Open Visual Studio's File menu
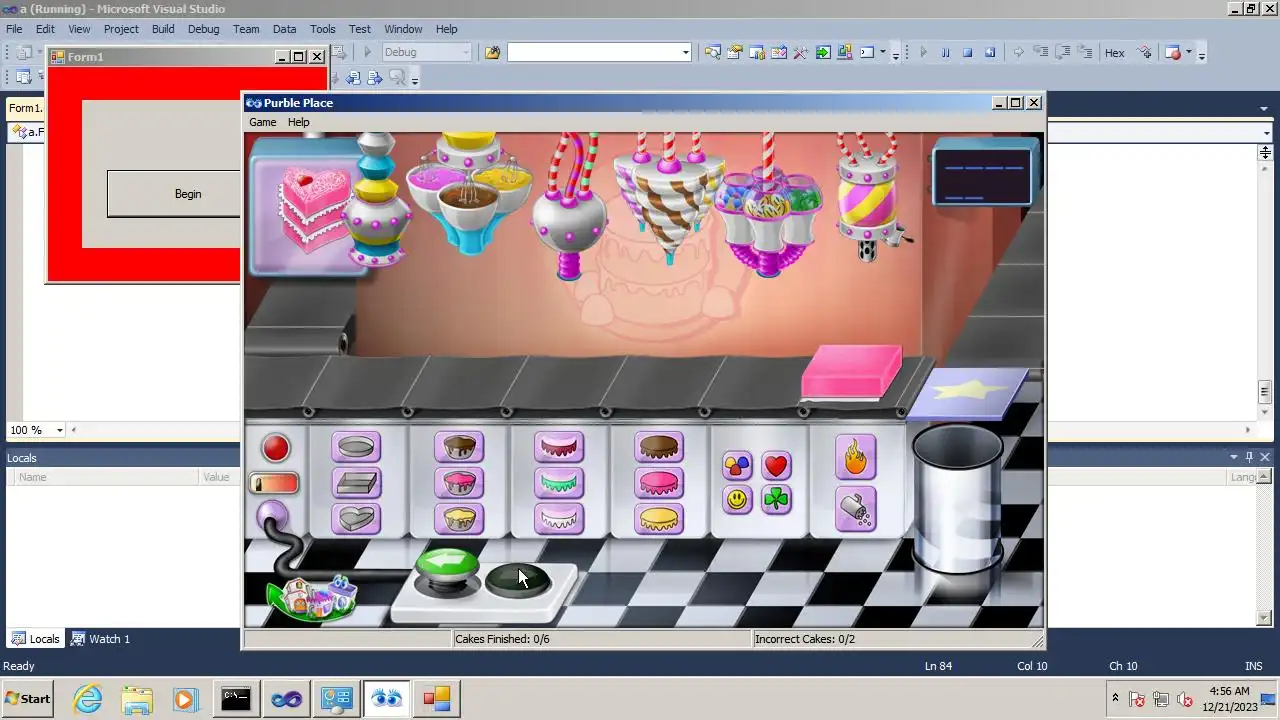 [14, 29]
